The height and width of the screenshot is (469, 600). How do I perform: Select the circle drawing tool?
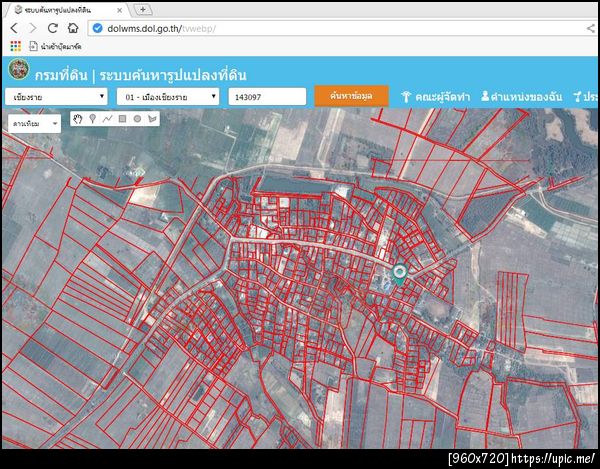pyautogui.click(x=137, y=119)
